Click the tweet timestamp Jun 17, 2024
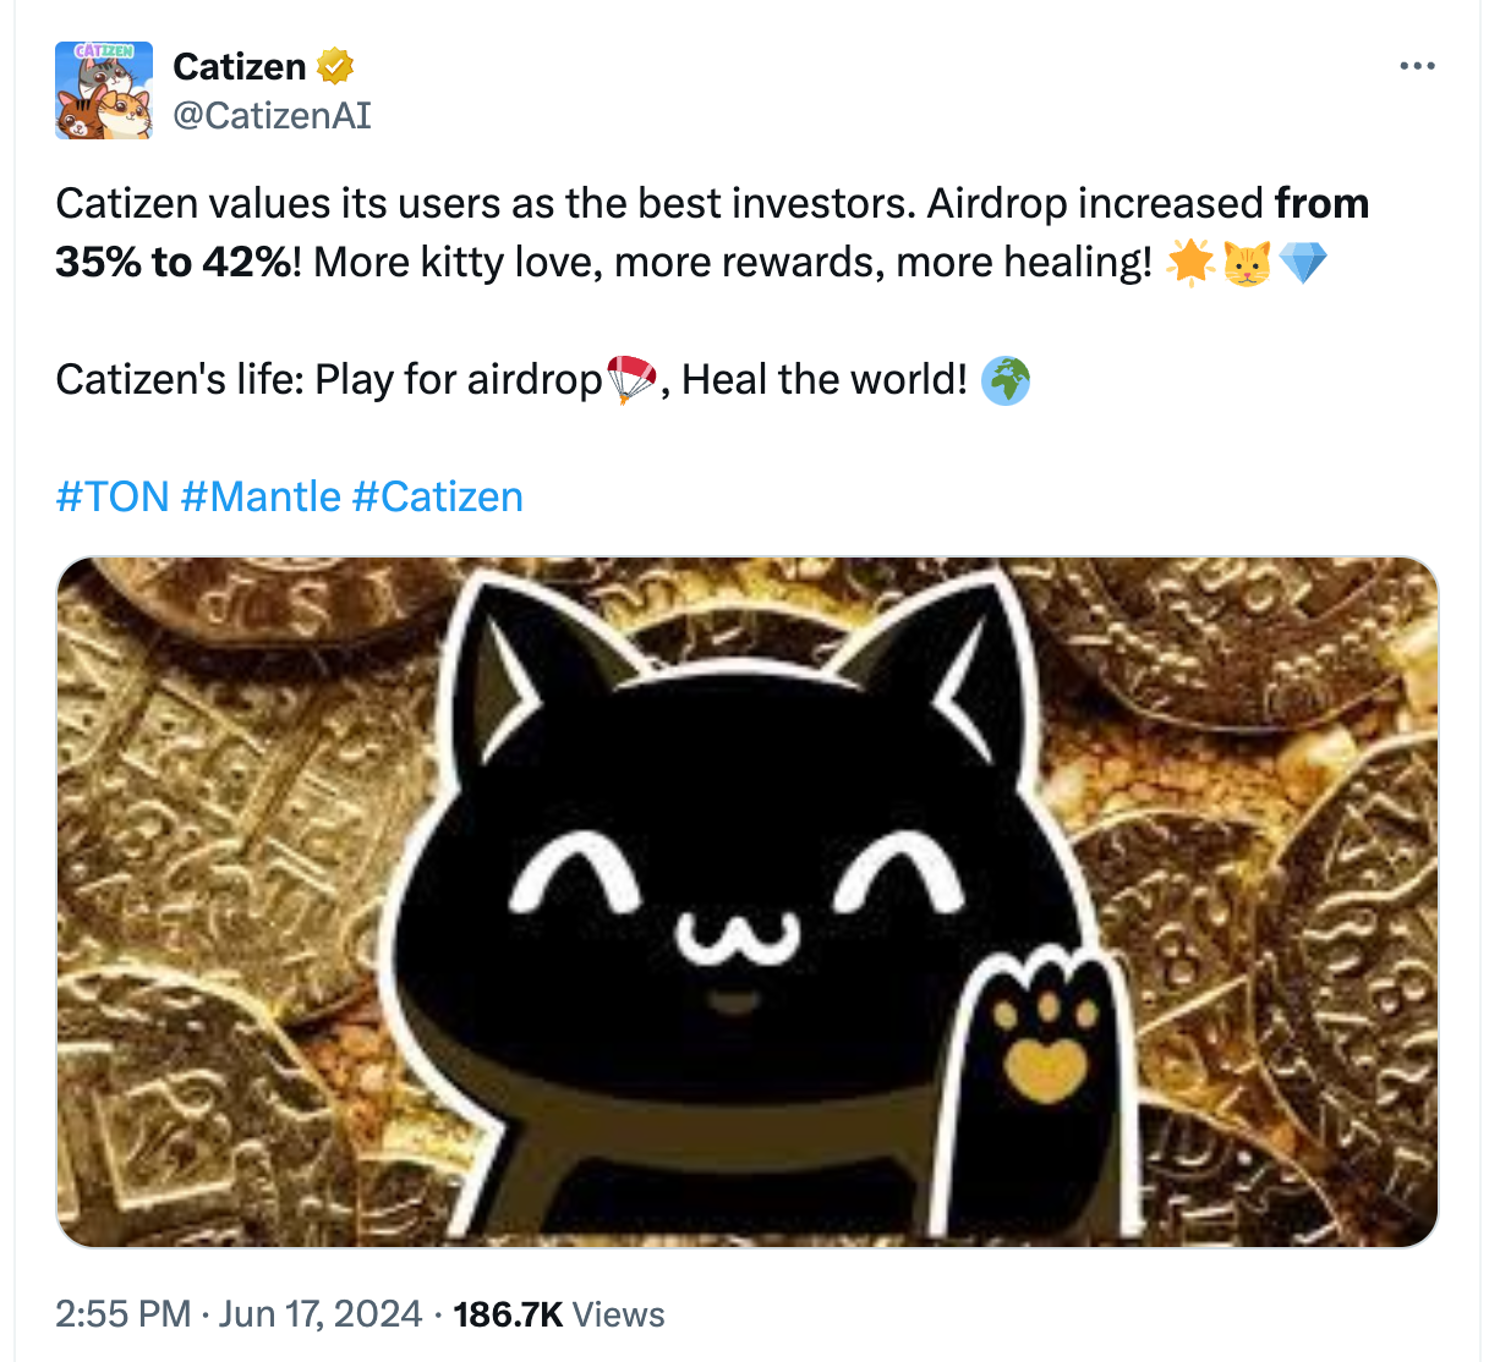1500x1362 pixels. click(x=320, y=1316)
